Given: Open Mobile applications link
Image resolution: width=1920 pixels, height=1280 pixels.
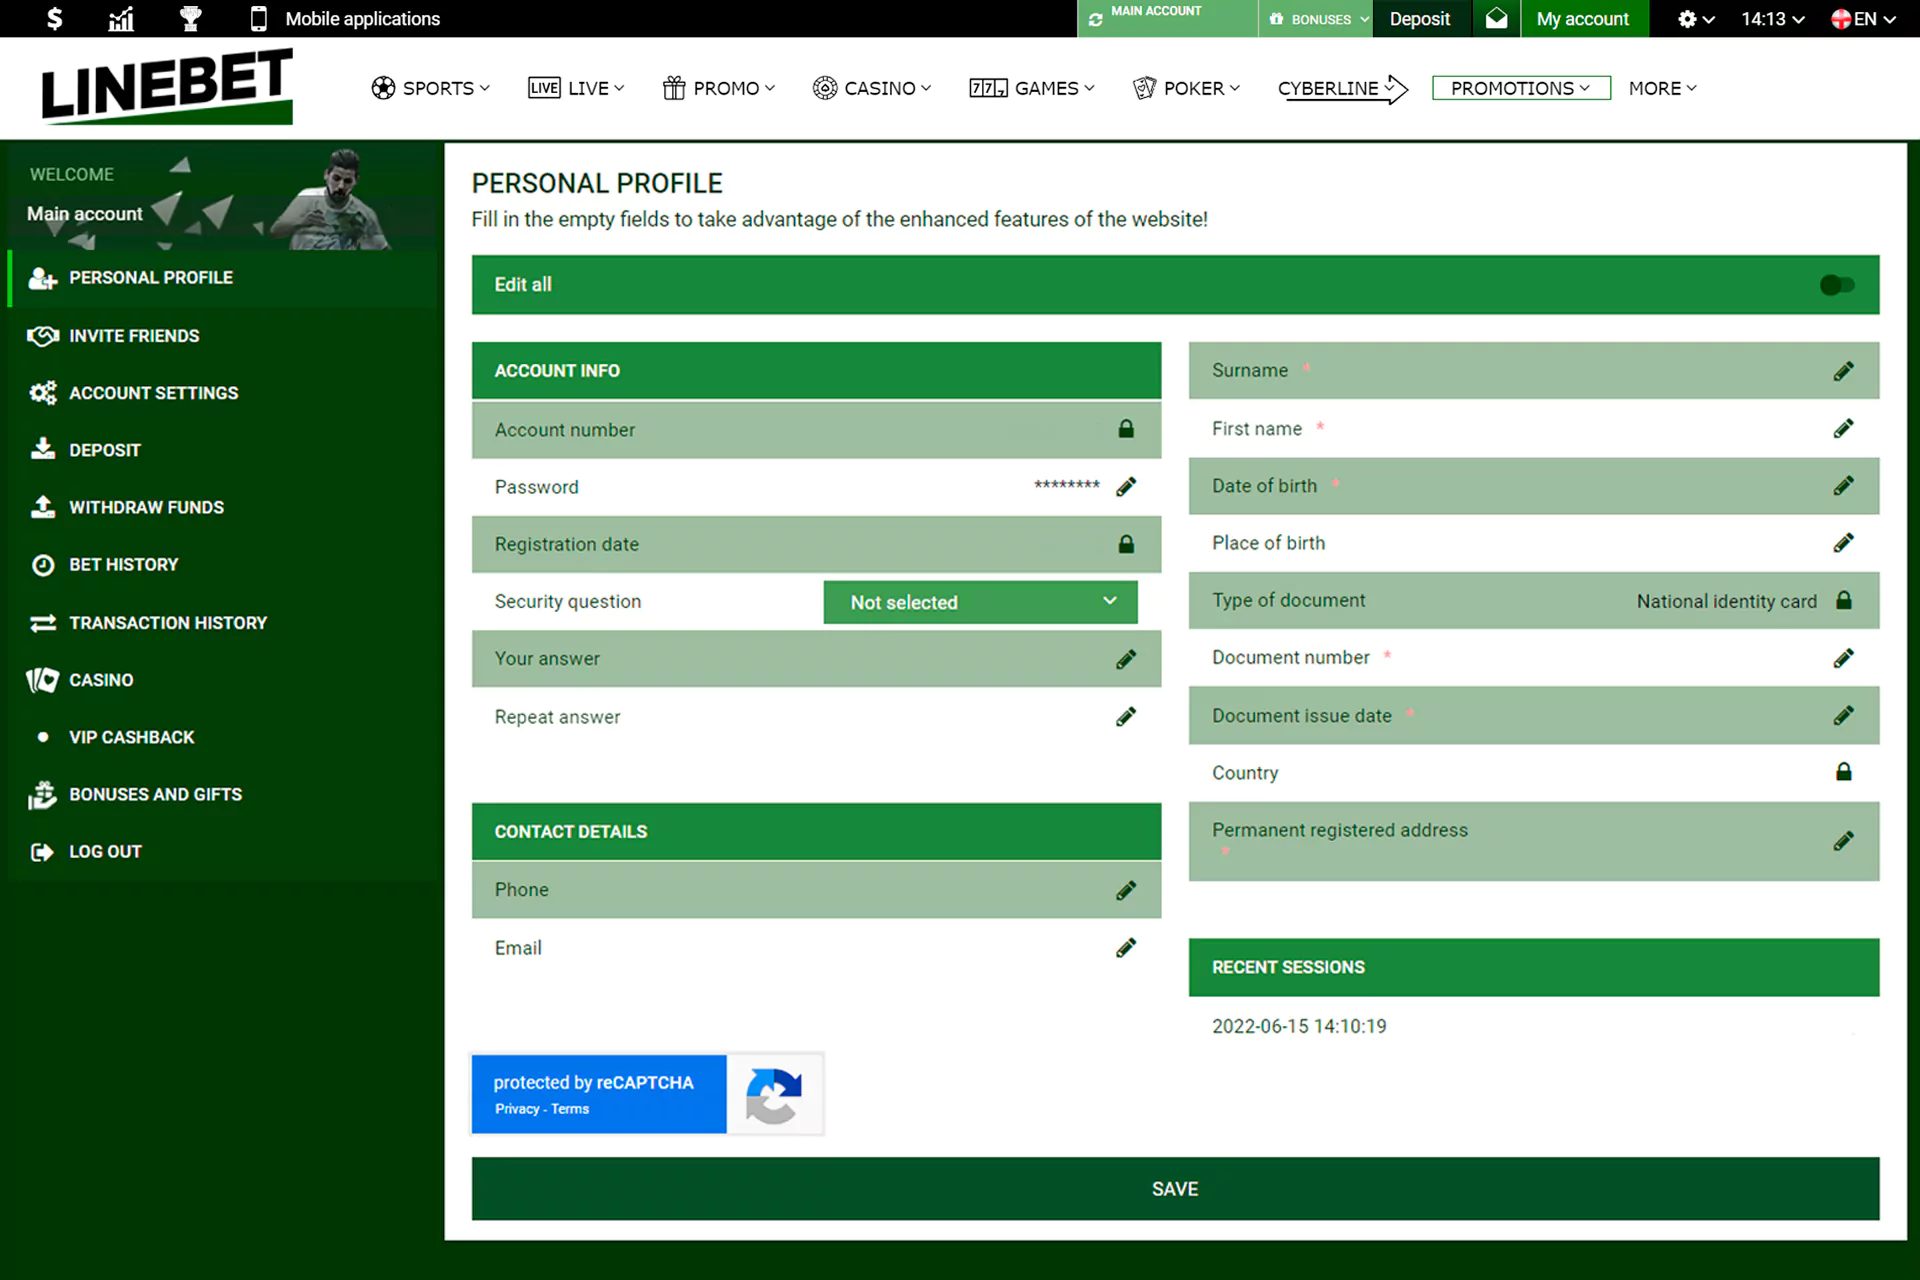Looking at the screenshot, I should pyautogui.click(x=345, y=19).
